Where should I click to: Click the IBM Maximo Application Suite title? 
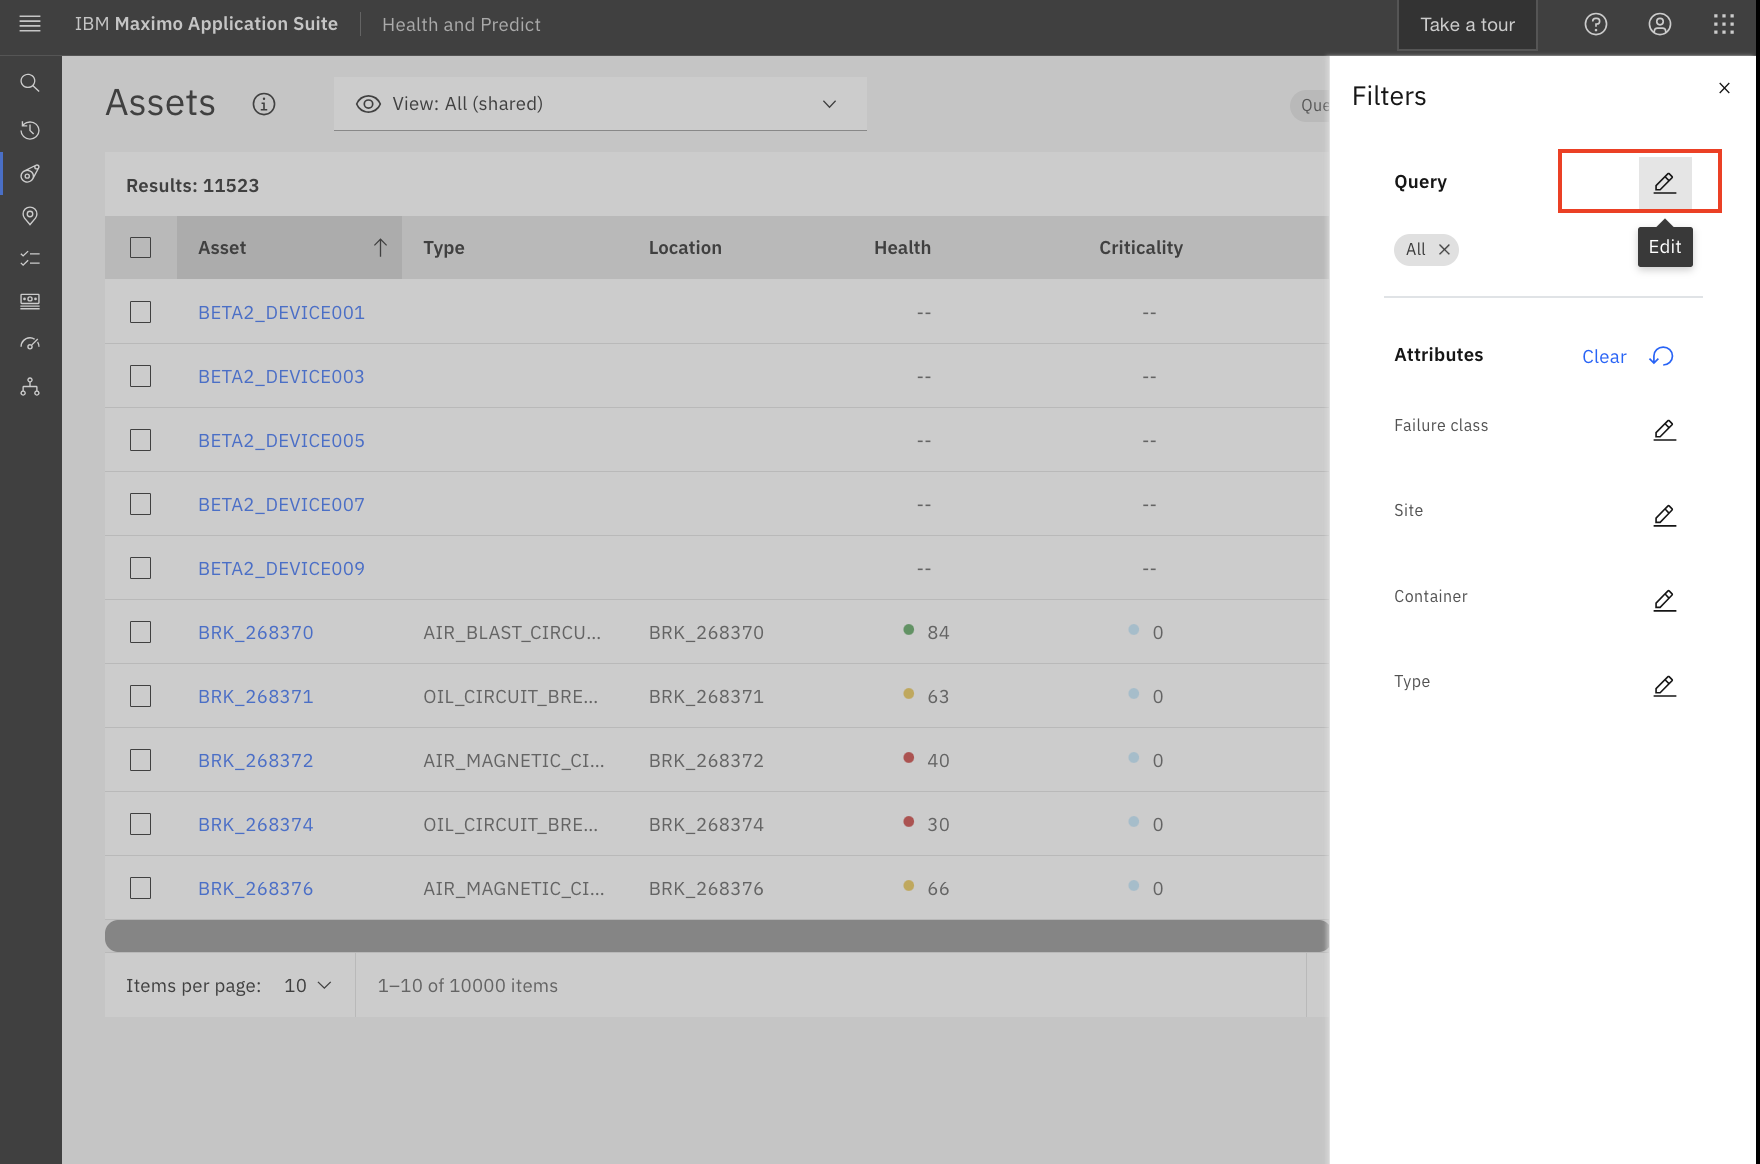(x=206, y=24)
